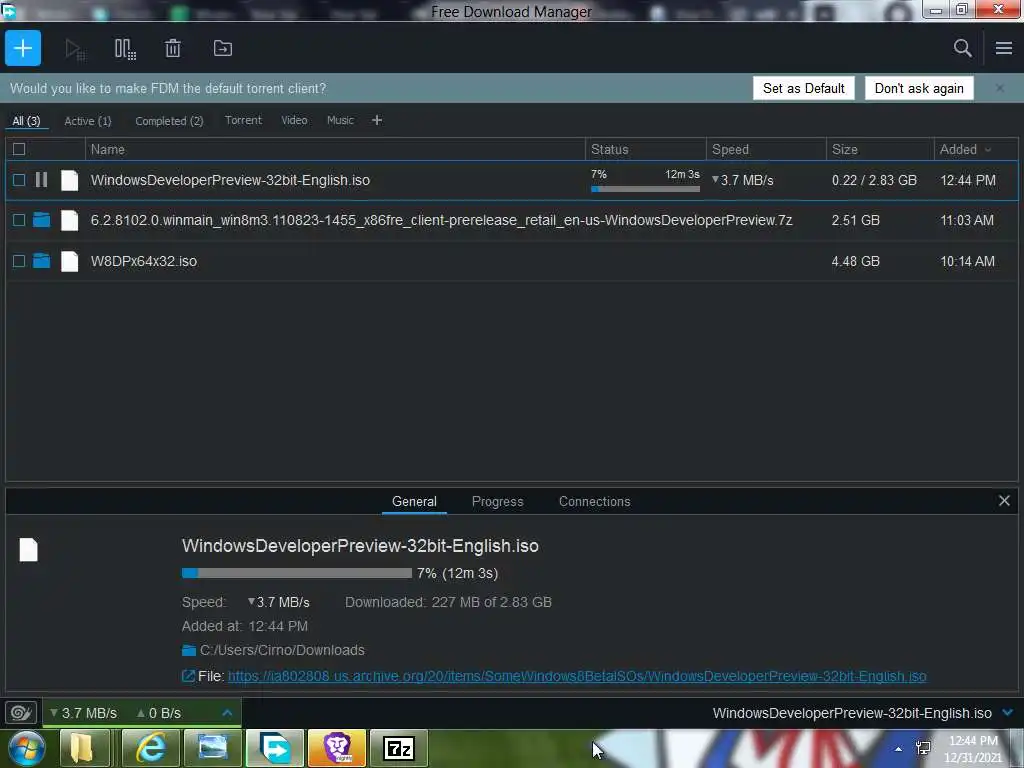Check the W8DPx64x32.iso row checkbox
Screen dimensions: 1024x768
[19, 261]
